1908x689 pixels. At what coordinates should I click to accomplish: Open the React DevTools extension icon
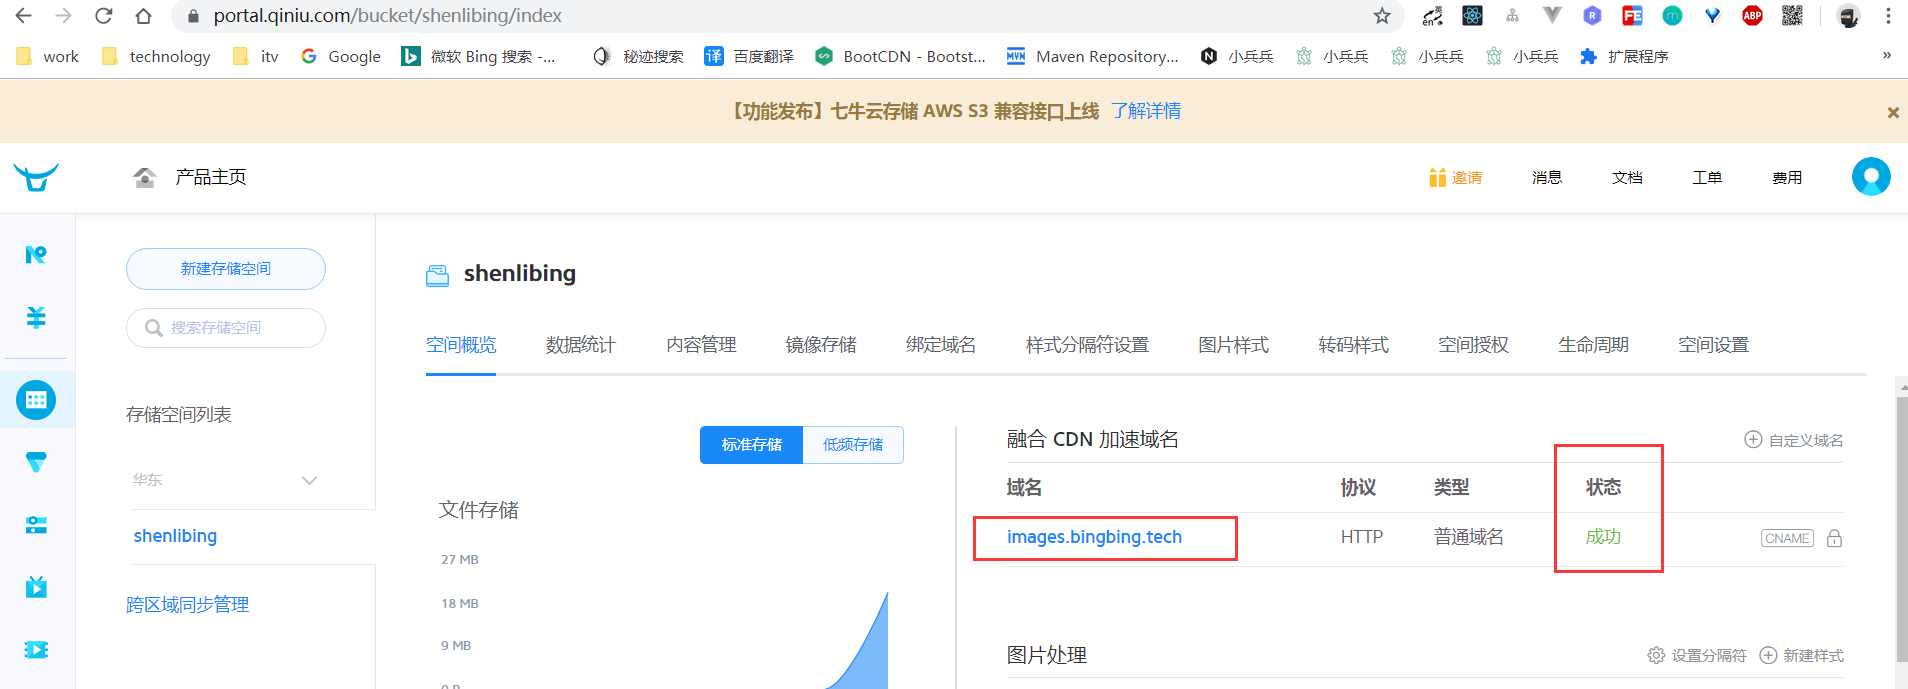[1472, 16]
